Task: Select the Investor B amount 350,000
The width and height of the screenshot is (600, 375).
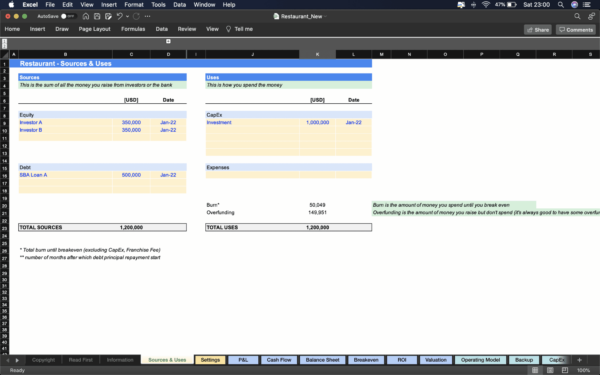Action: [x=131, y=130]
